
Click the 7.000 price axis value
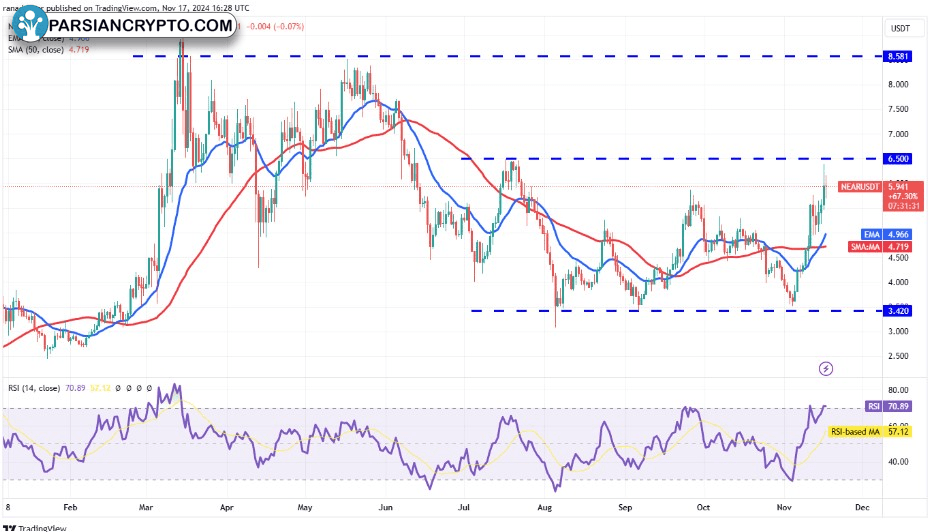(x=898, y=134)
